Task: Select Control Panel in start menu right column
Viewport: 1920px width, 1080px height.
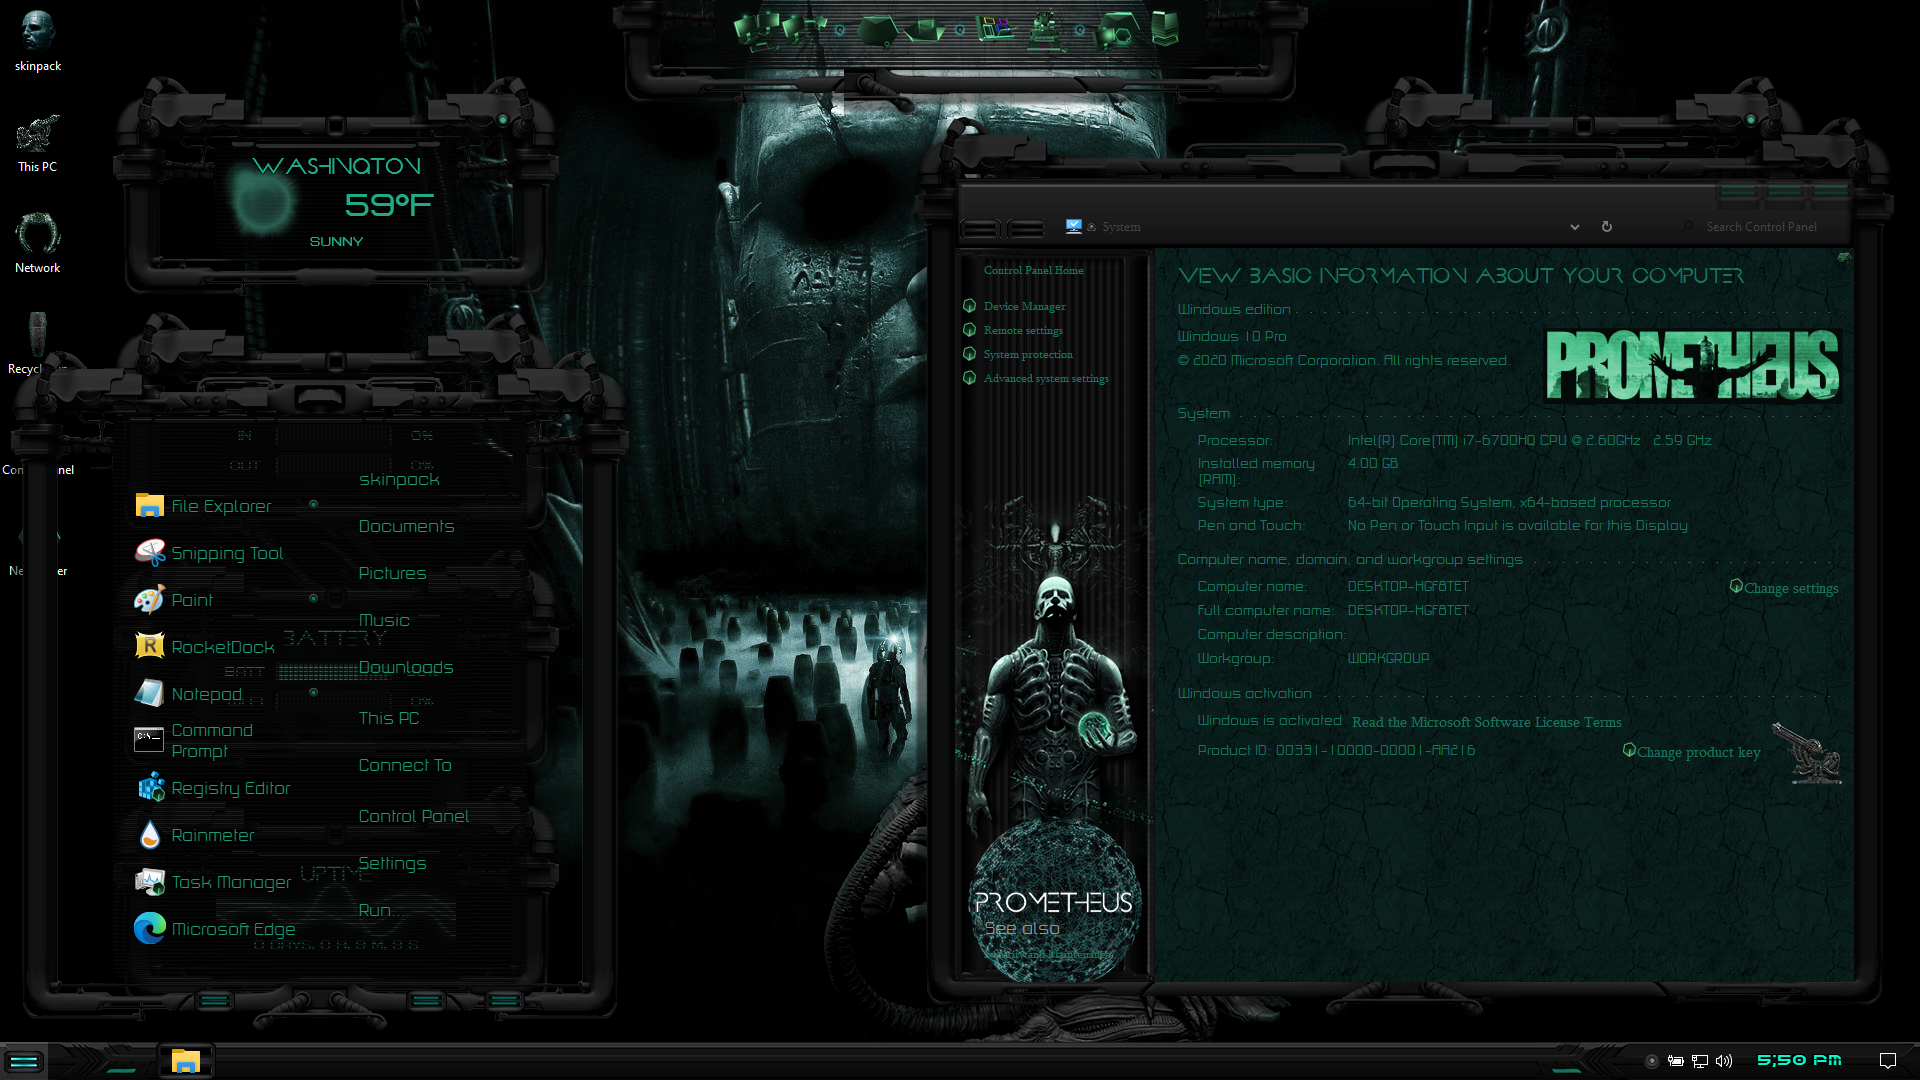Action: (x=413, y=816)
